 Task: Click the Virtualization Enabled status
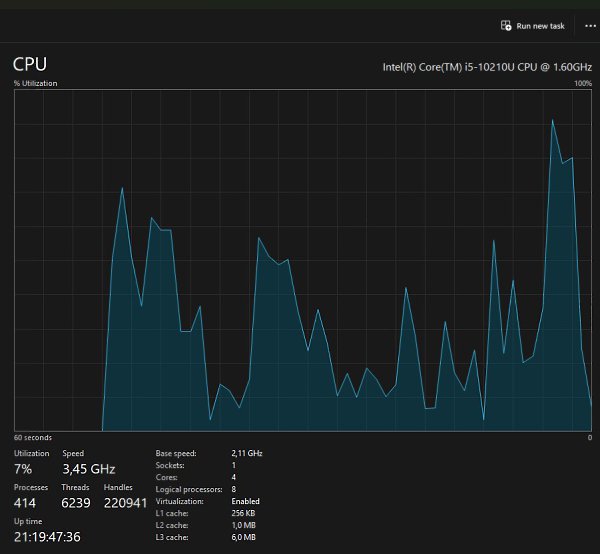pos(245,502)
